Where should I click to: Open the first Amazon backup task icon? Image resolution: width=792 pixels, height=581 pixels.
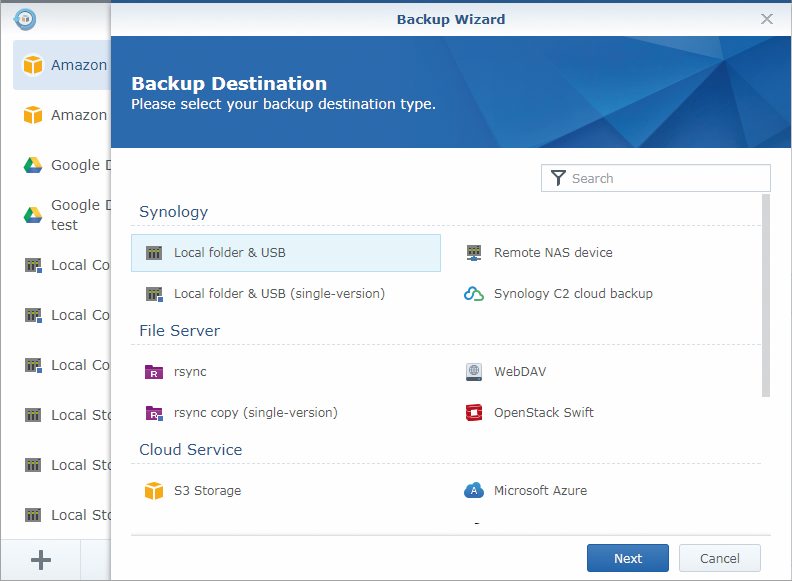pyautogui.click(x=33, y=65)
